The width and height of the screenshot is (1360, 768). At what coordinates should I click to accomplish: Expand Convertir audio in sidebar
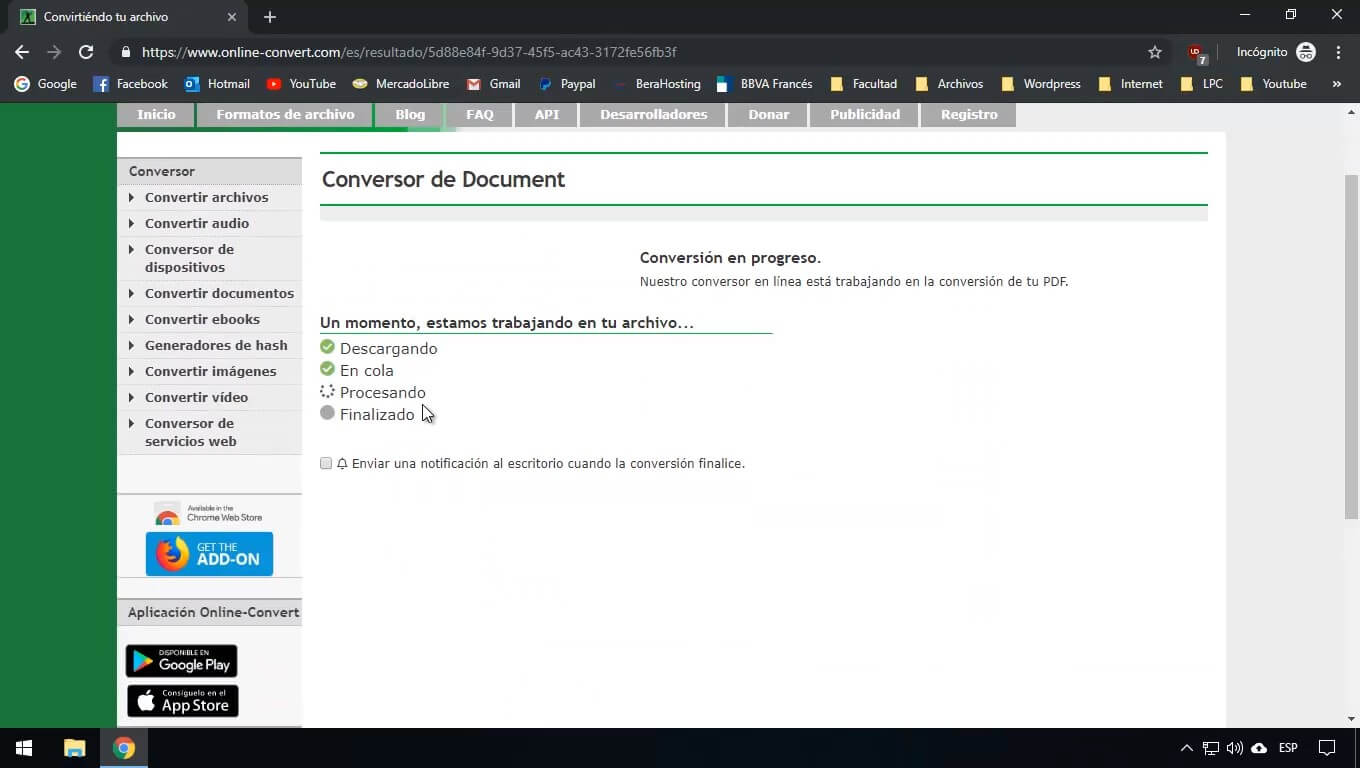[209, 223]
